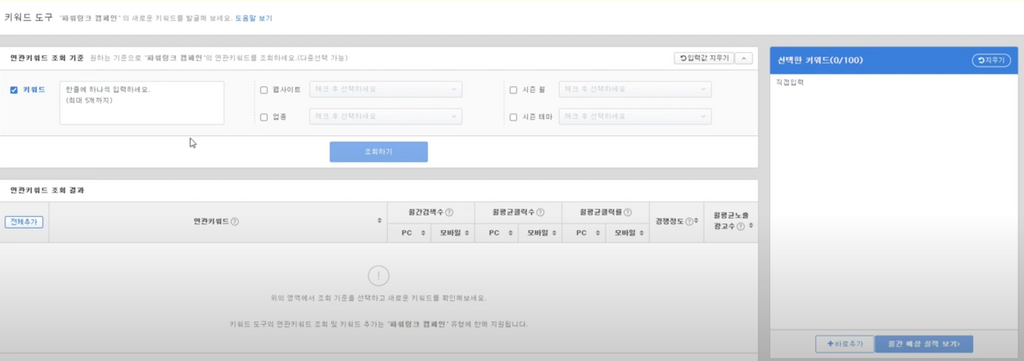
Task: Sort by 연관키워드 column arrows
Action: pos(379,221)
